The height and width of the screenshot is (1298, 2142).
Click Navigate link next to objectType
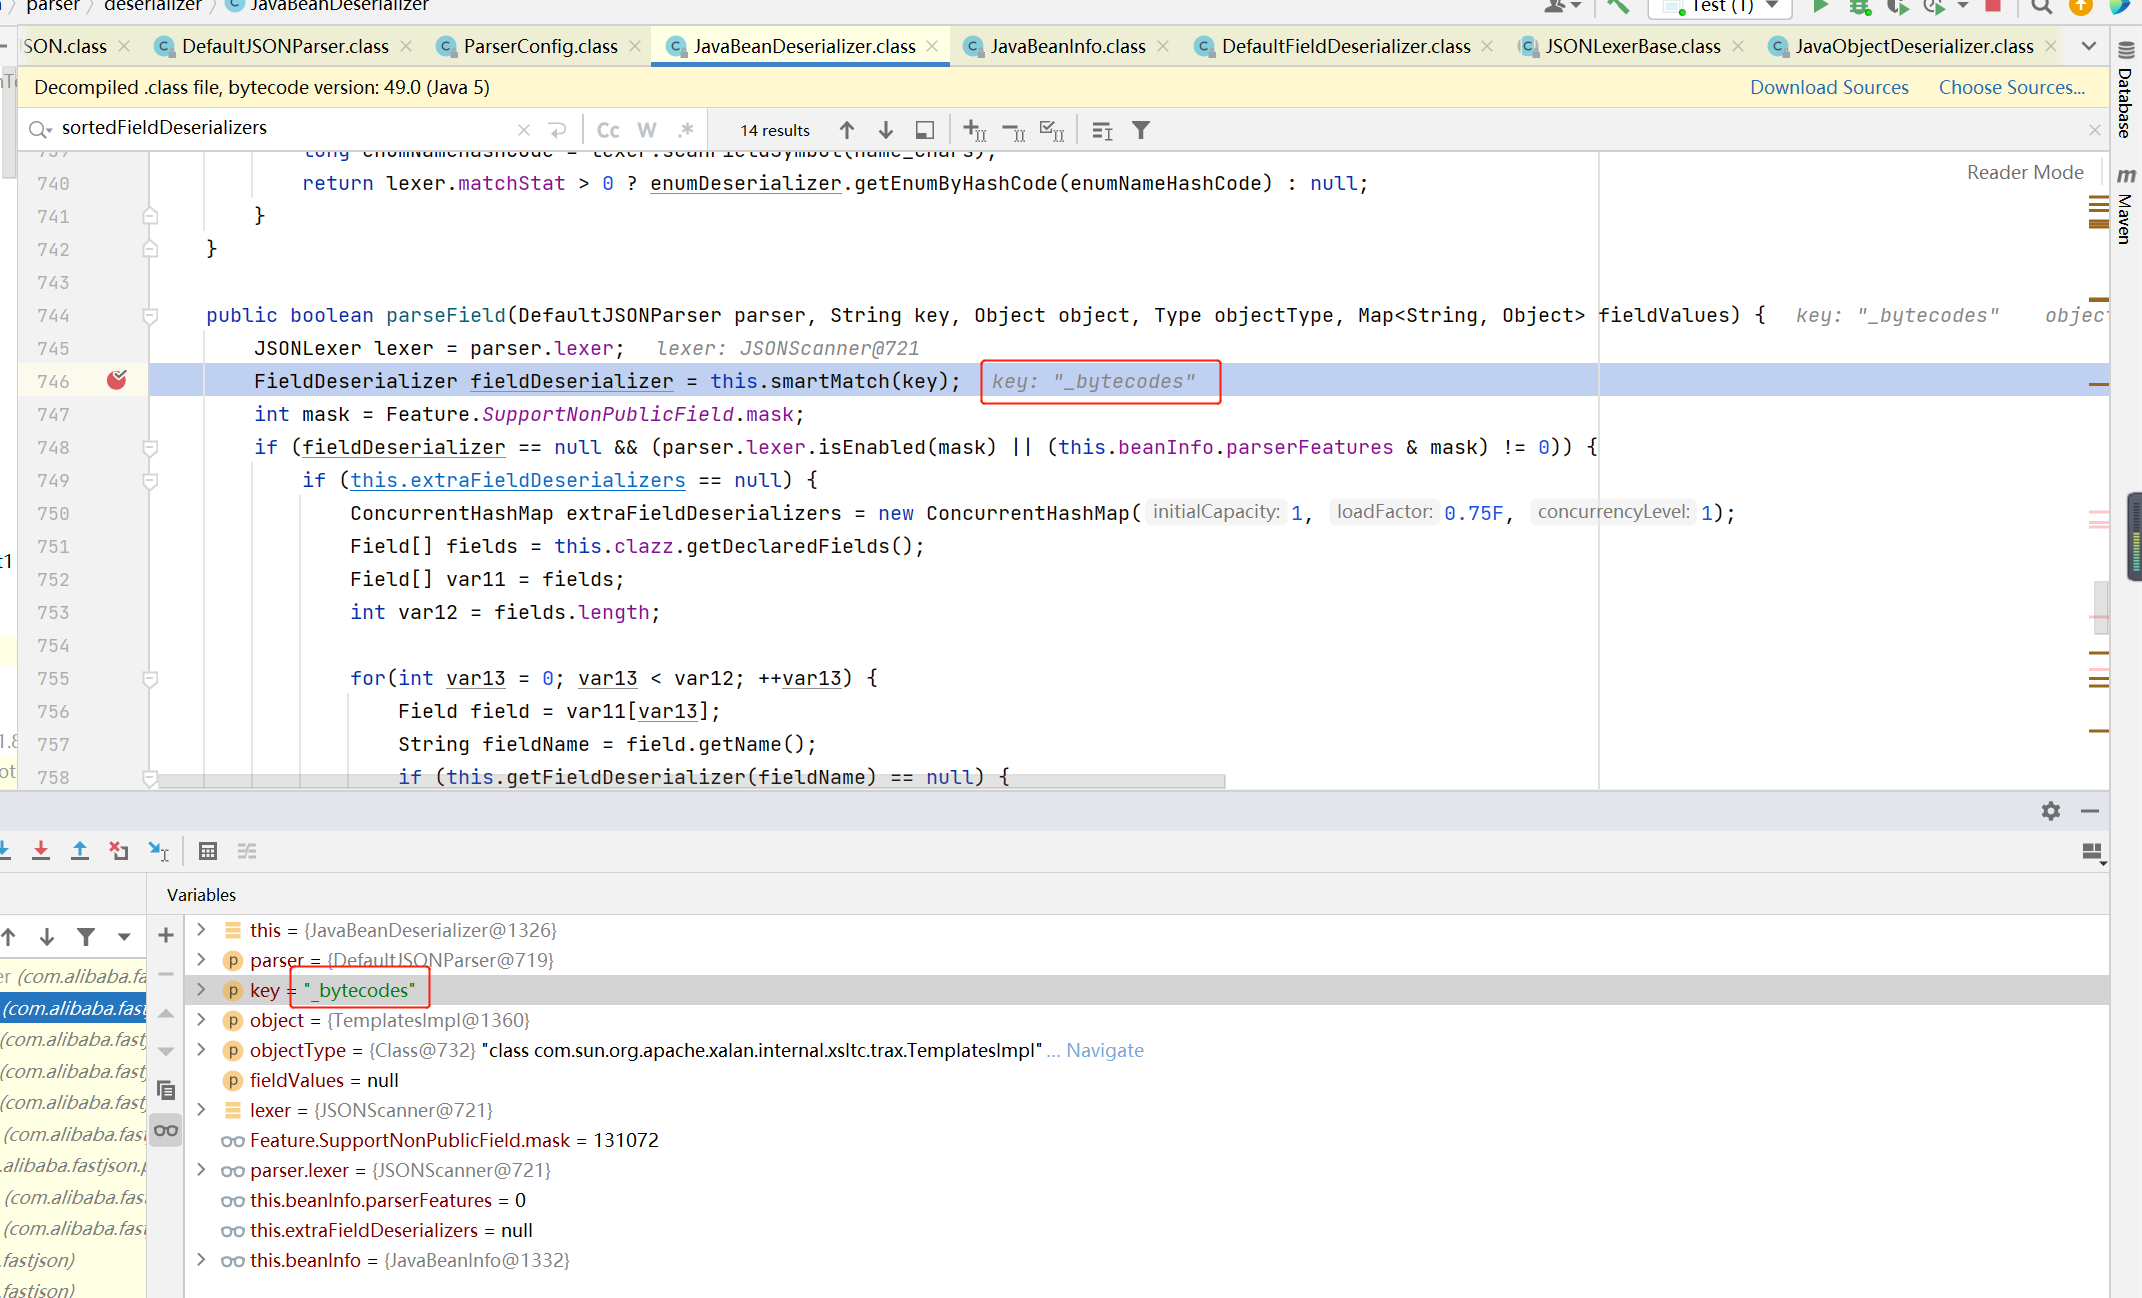pyautogui.click(x=1104, y=1050)
